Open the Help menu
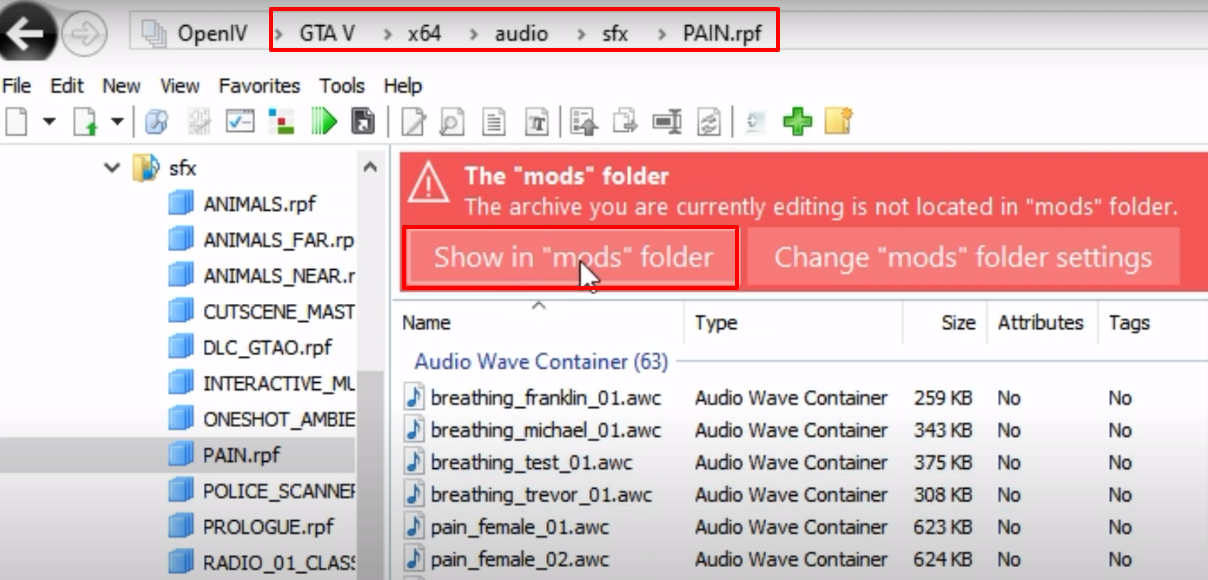Image resolution: width=1208 pixels, height=580 pixels. (x=403, y=86)
